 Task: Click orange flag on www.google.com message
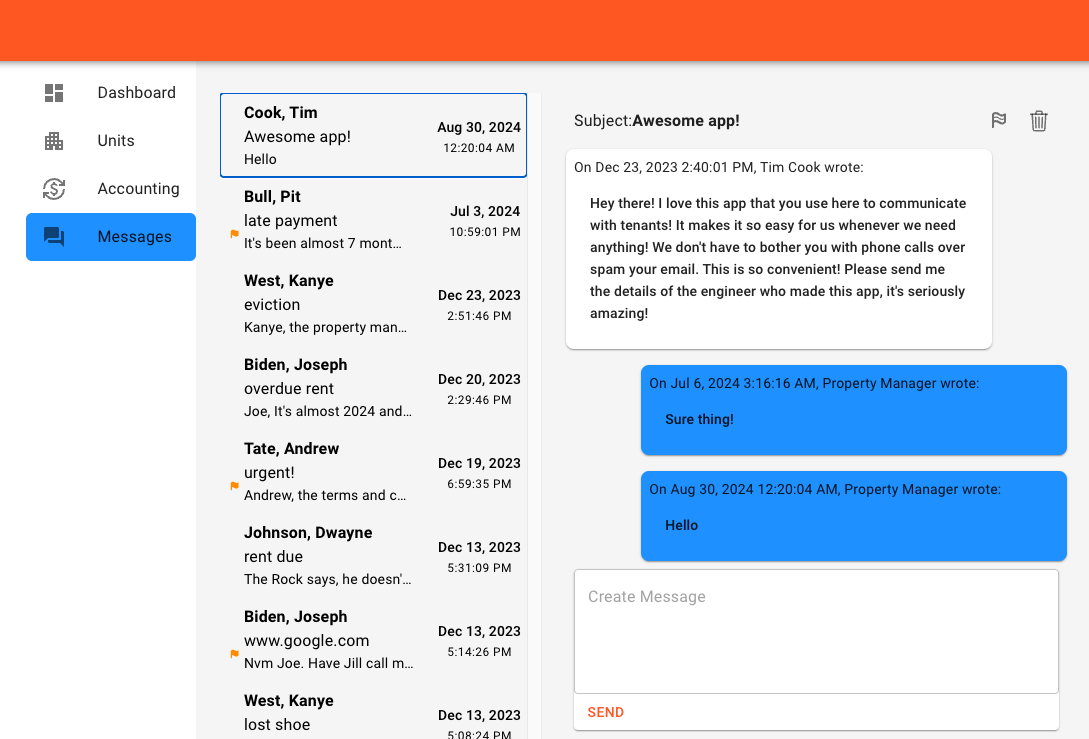tap(235, 654)
